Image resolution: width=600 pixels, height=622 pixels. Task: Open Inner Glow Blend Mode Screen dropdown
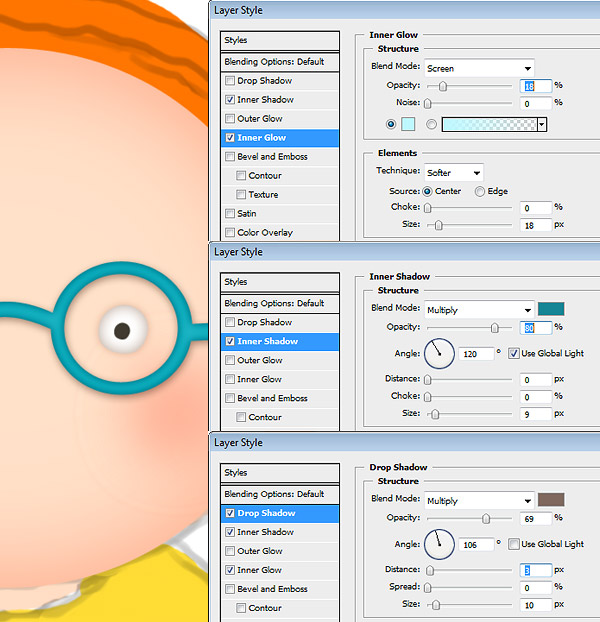(x=479, y=69)
